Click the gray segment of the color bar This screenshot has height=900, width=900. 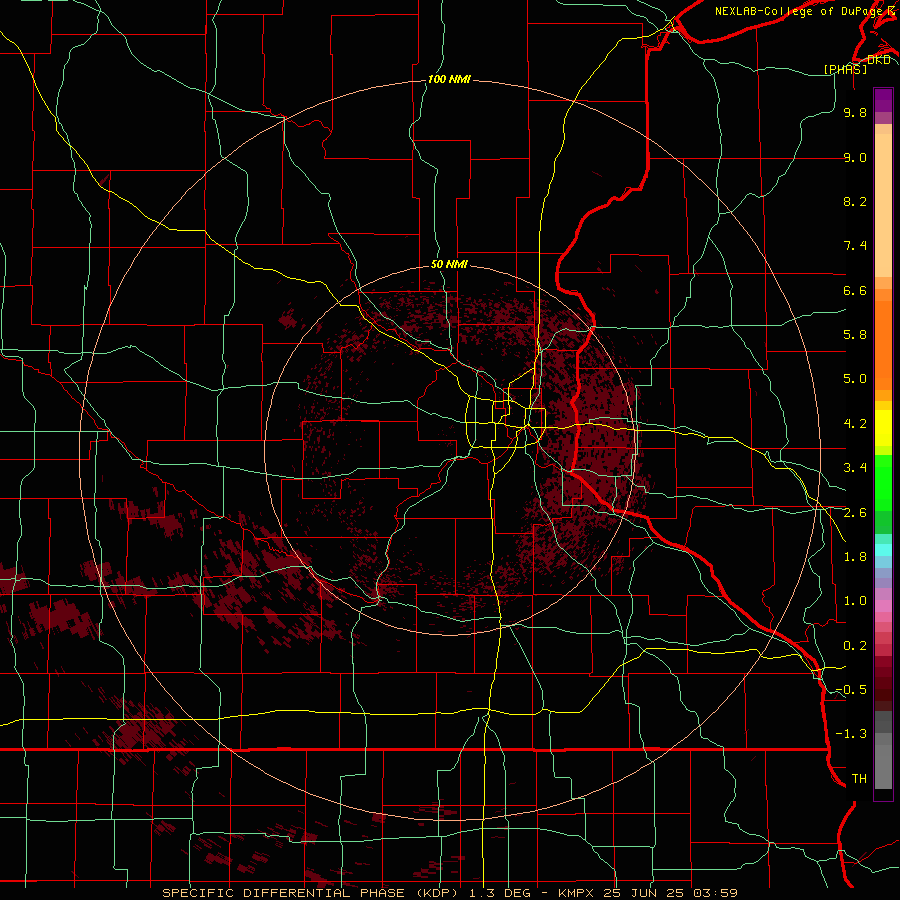click(883, 749)
